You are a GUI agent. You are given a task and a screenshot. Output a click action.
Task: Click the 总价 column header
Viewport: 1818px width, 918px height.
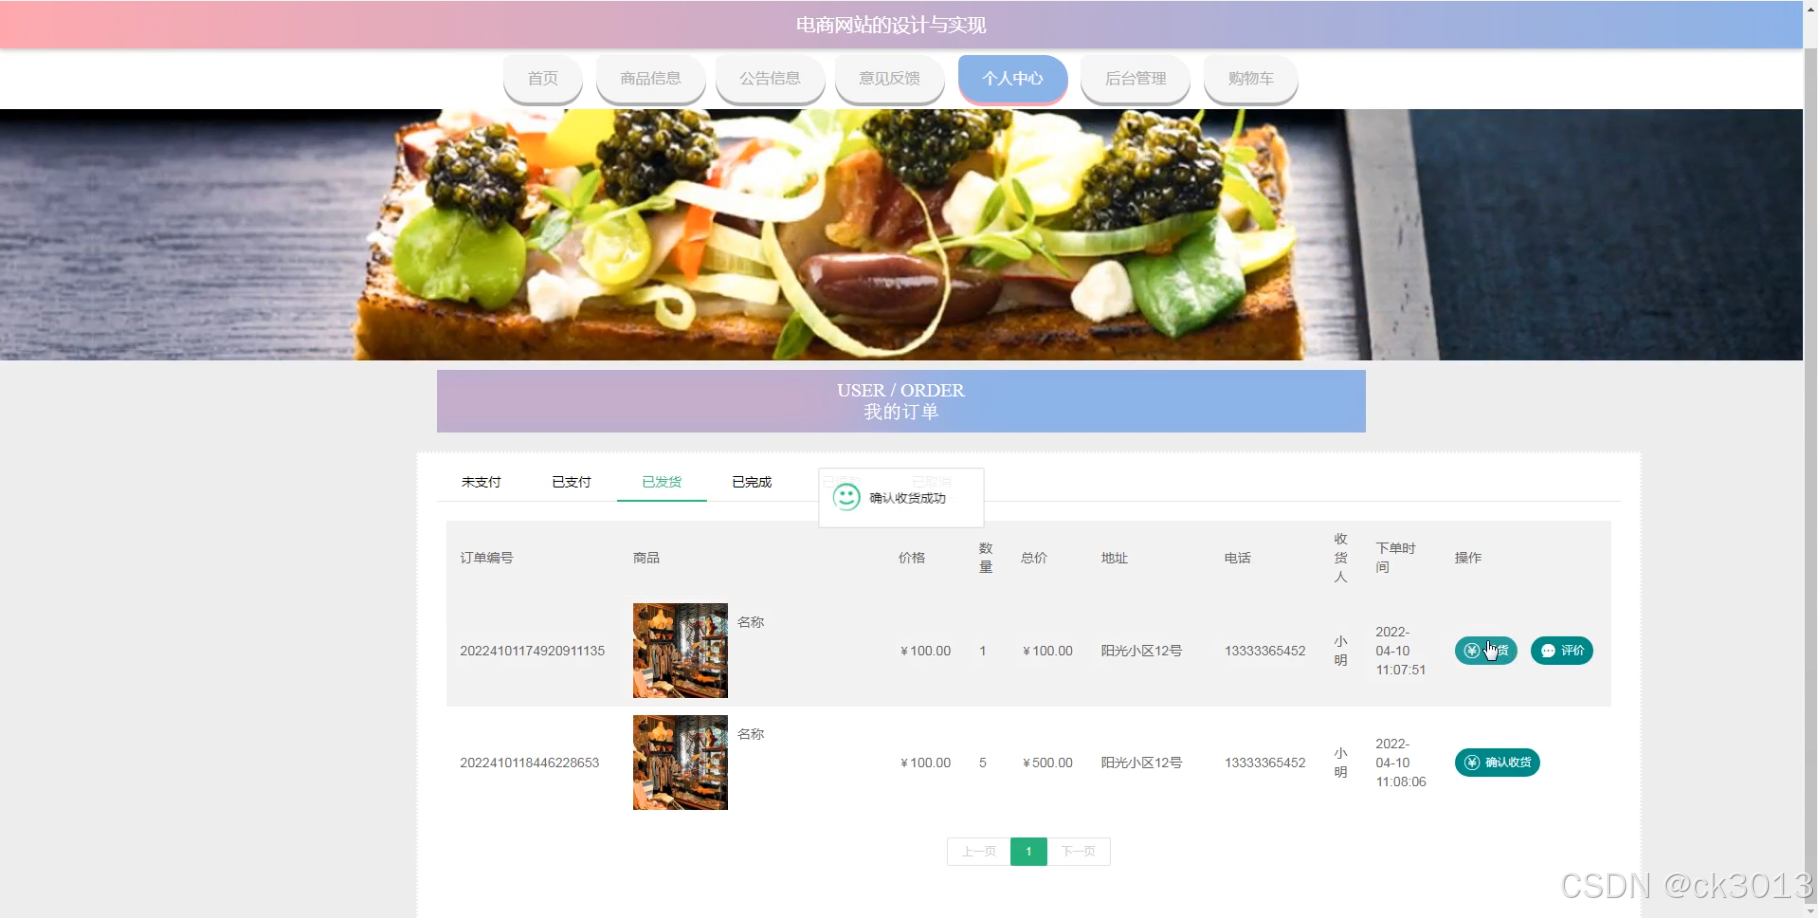(x=1034, y=558)
